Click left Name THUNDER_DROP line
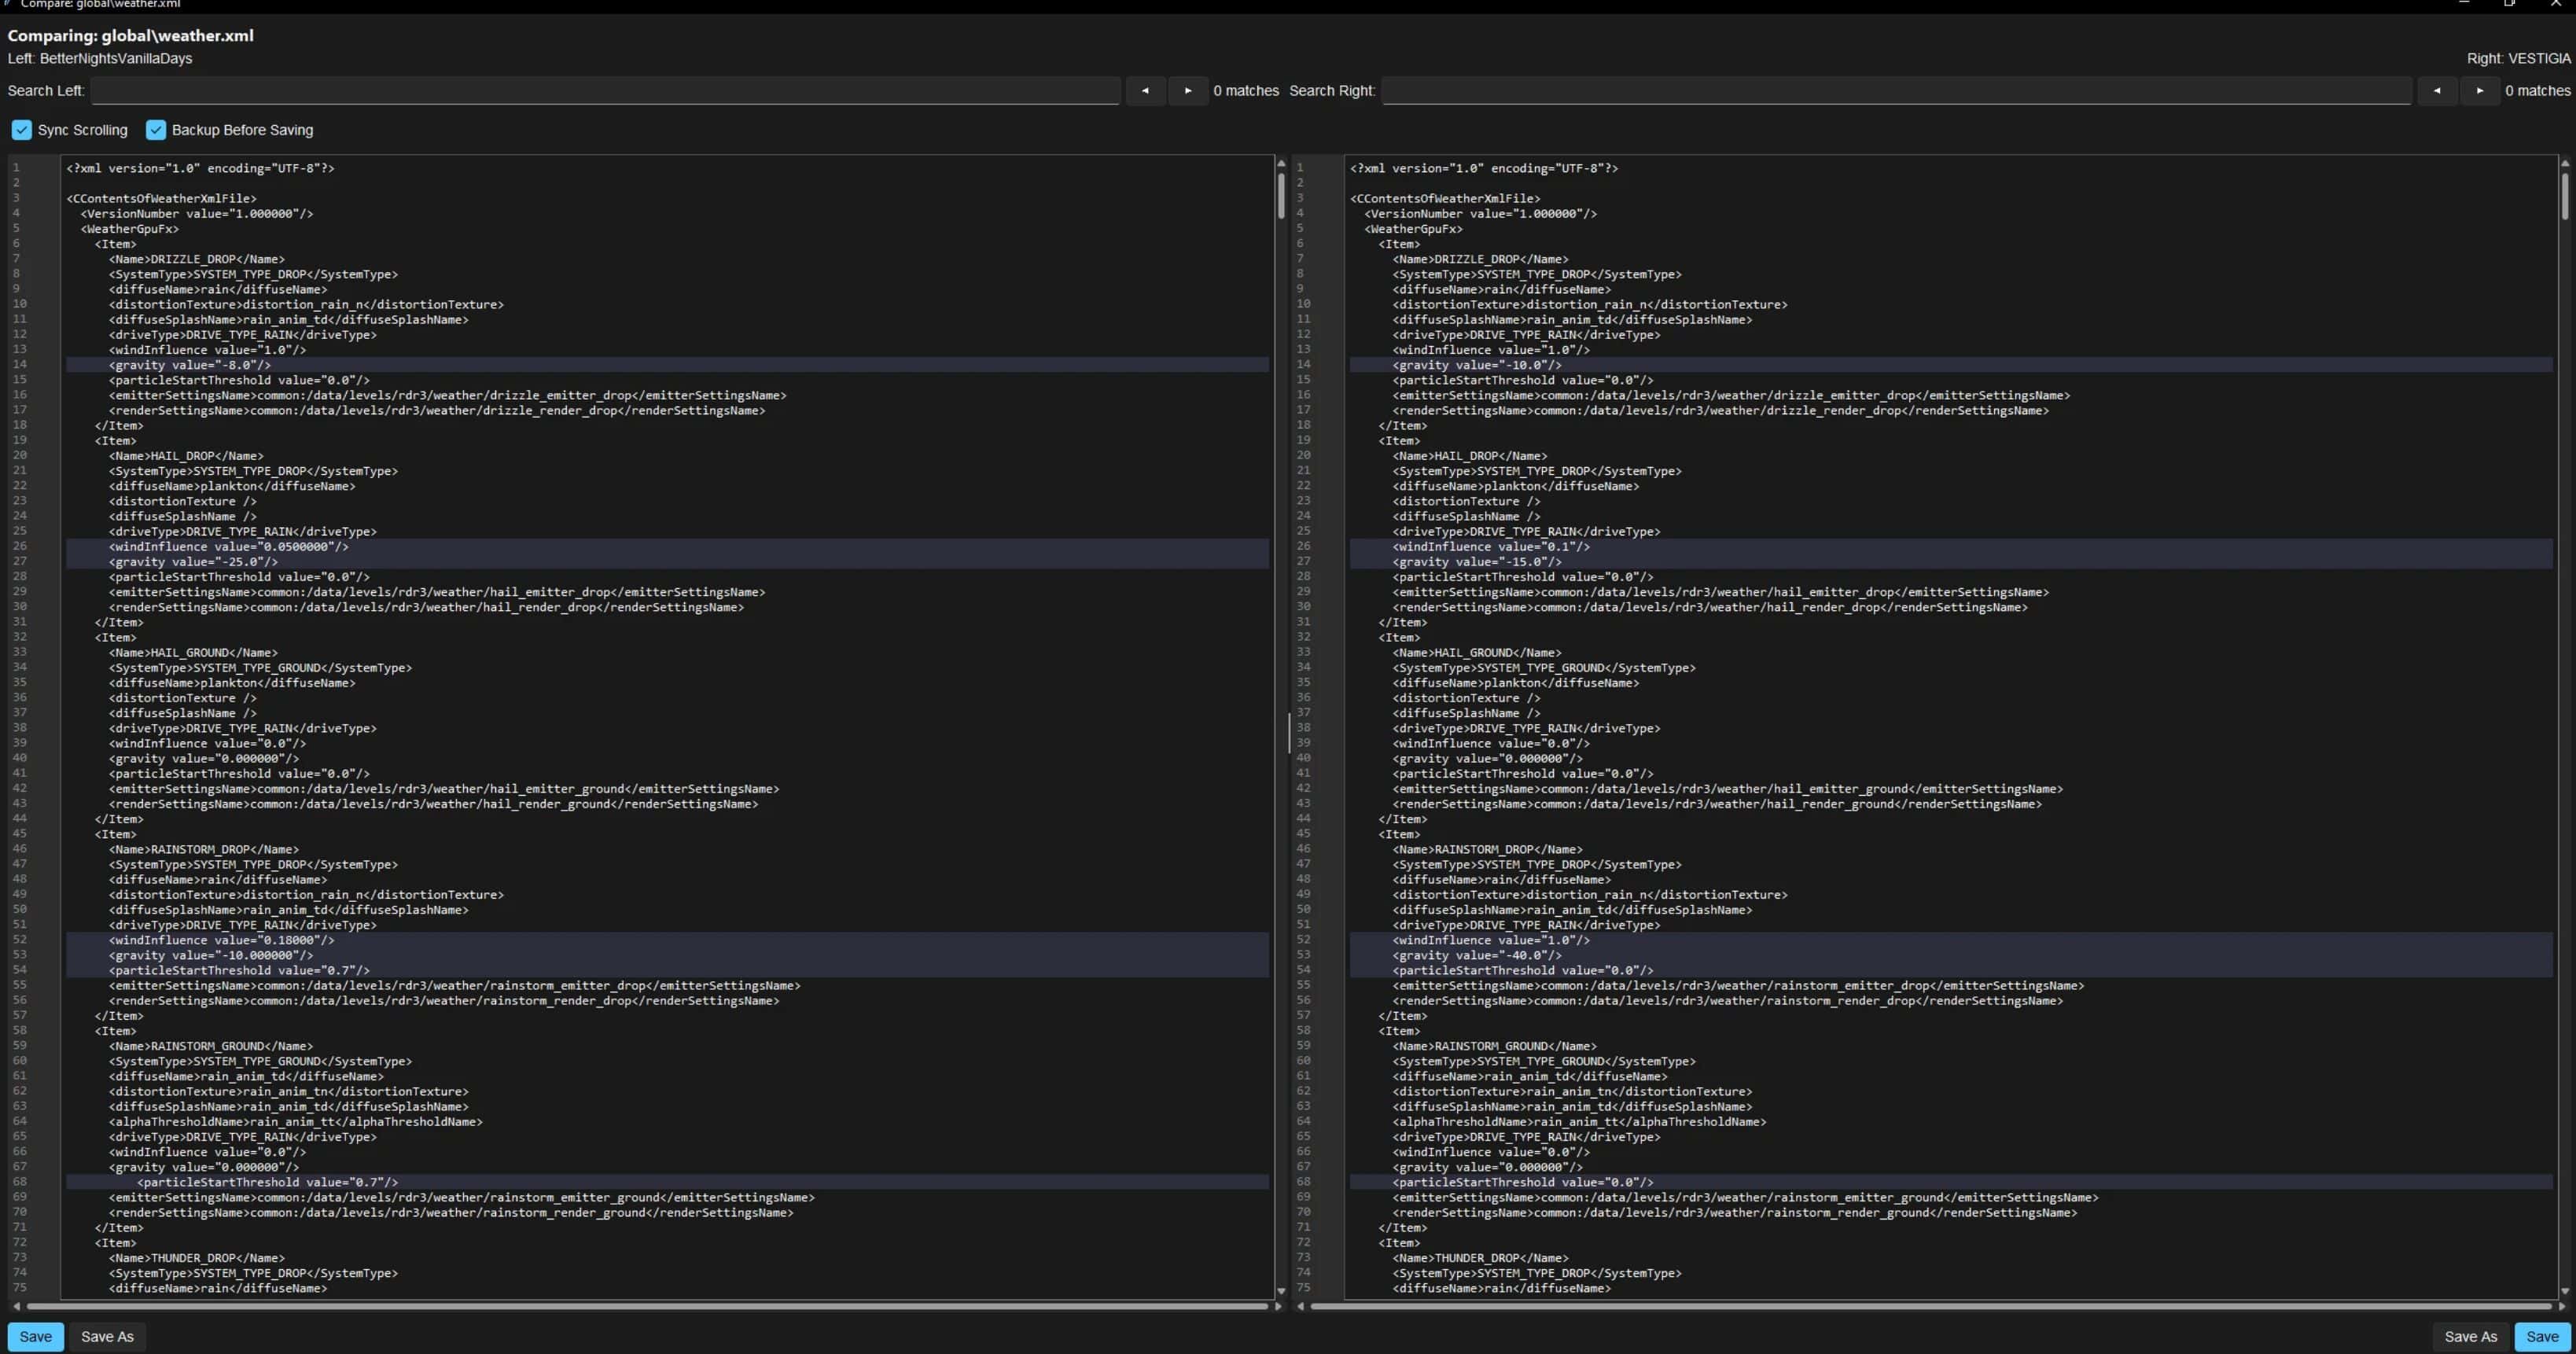This screenshot has height=1354, width=2576. [x=197, y=1258]
